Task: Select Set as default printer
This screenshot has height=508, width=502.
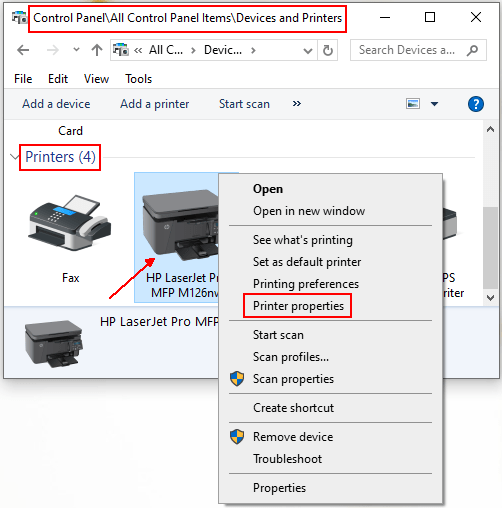Action: coord(307,262)
